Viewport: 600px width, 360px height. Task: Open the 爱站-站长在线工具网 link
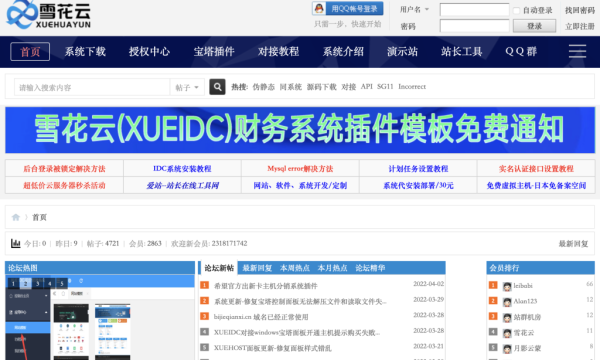pos(182,186)
